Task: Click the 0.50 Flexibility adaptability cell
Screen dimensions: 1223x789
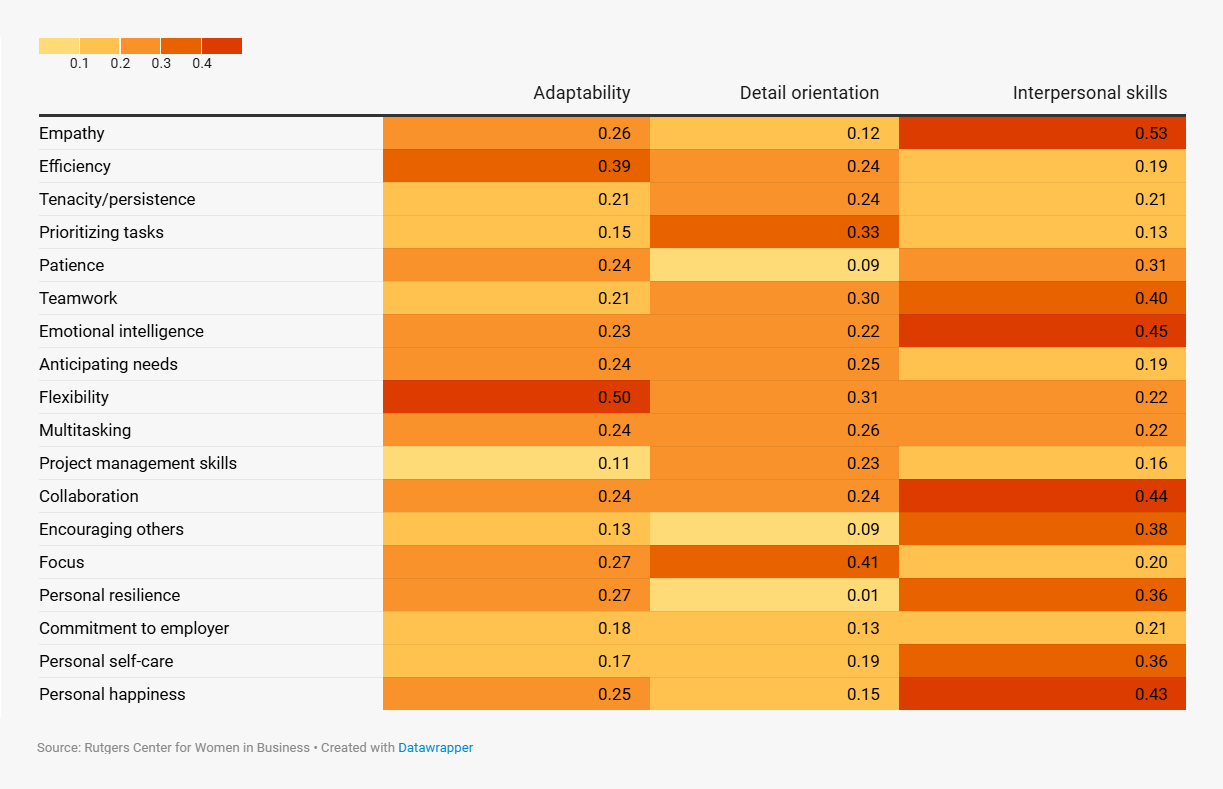Action: coord(516,397)
